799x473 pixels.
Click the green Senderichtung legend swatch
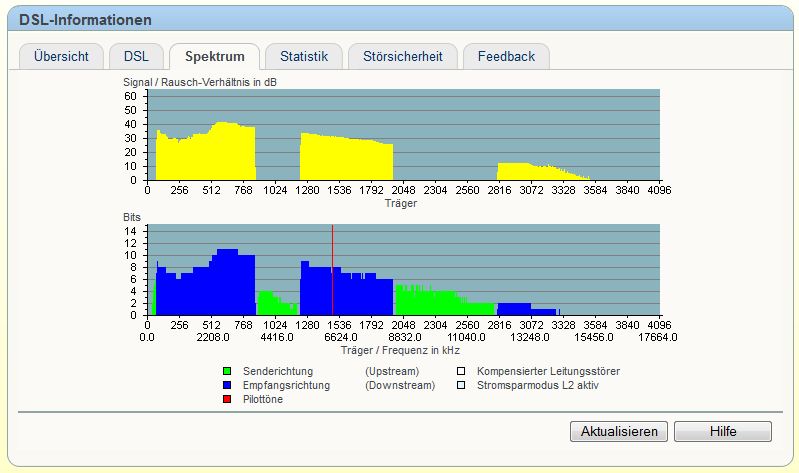tap(227, 371)
